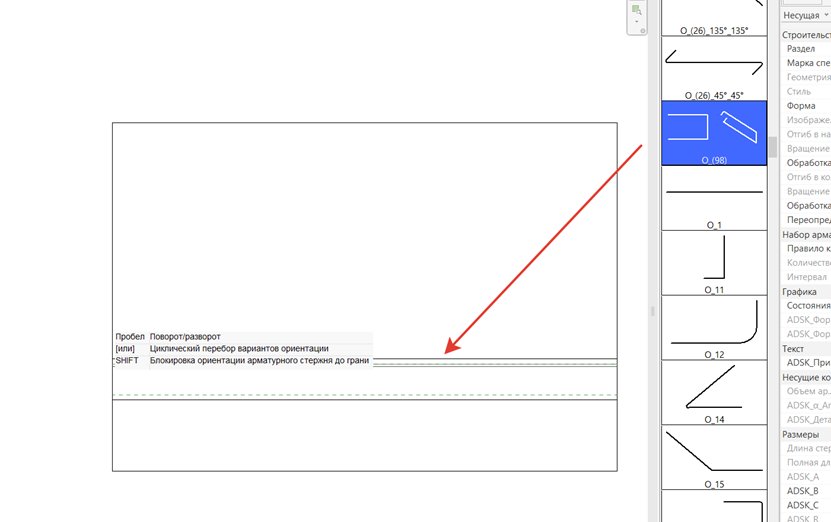The height and width of the screenshot is (522, 831).
Task: Click the Форма property row
Action: click(x=806, y=106)
